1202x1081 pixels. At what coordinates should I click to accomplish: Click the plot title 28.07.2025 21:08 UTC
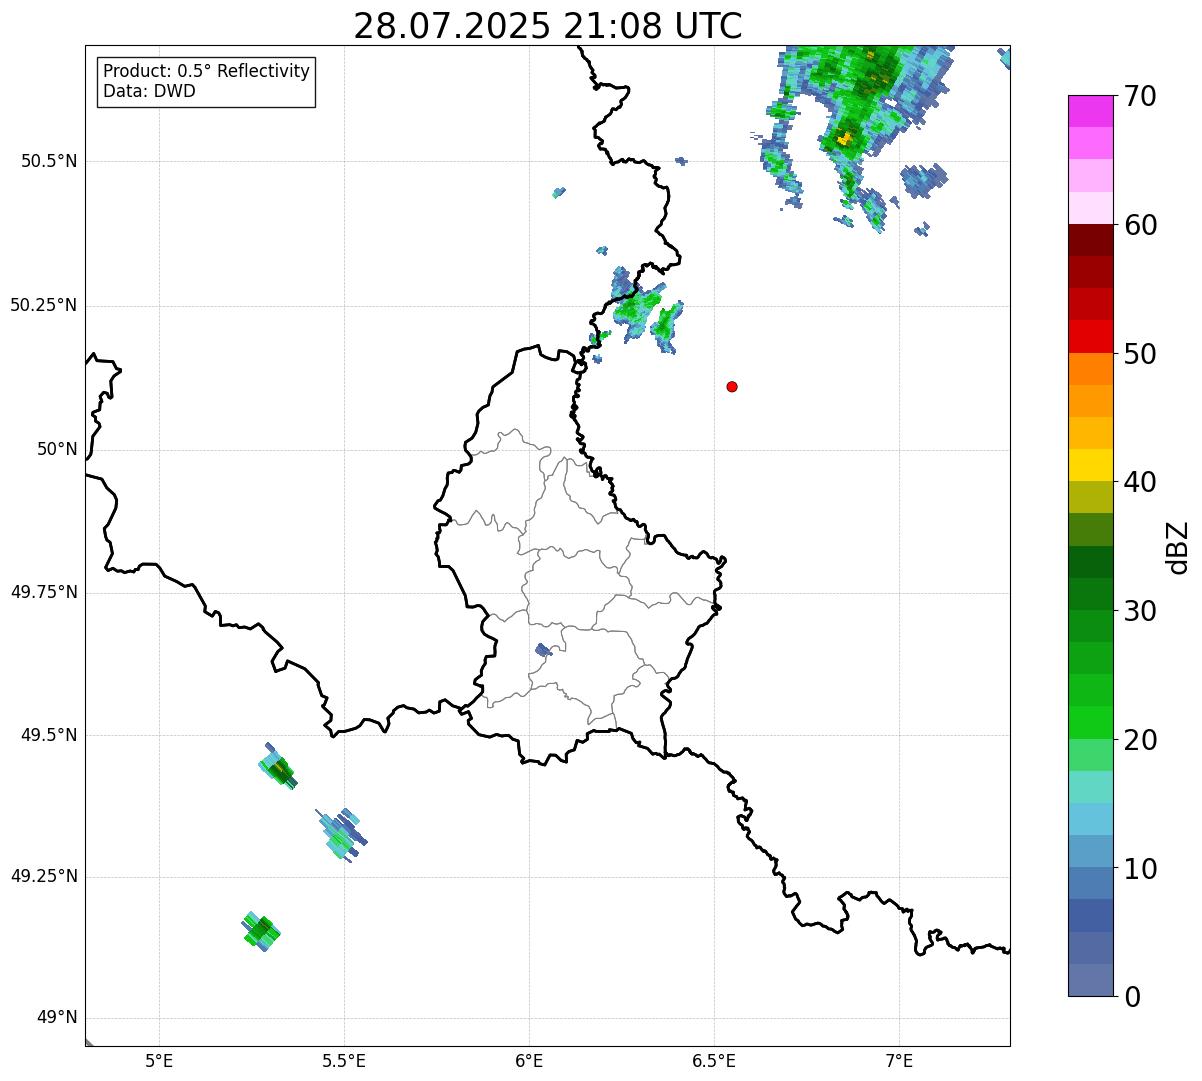[548, 26]
